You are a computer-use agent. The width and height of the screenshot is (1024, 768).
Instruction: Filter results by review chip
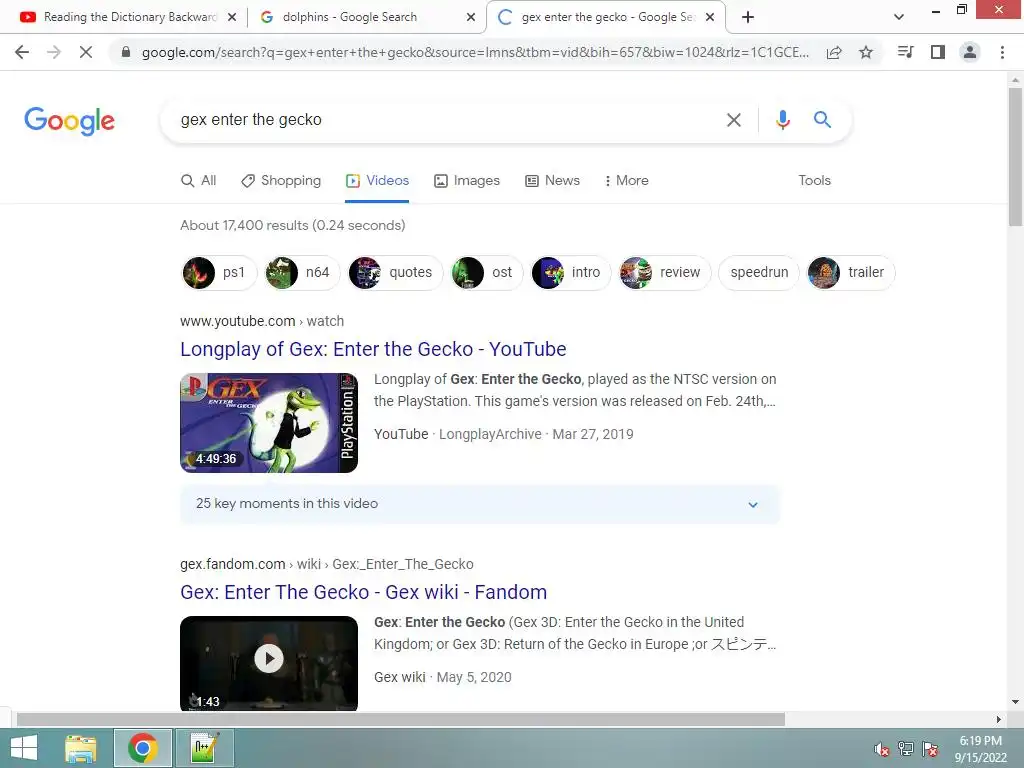pos(664,272)
